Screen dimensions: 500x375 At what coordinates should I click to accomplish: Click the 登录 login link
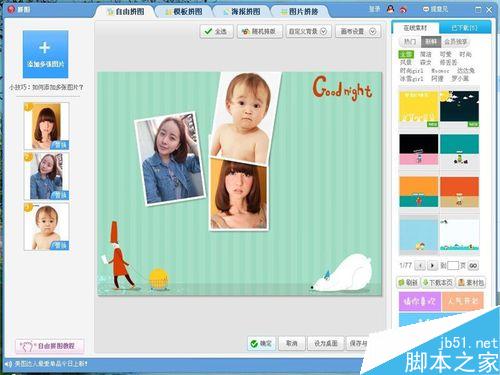pyautogui.click(x=374, y=9)
